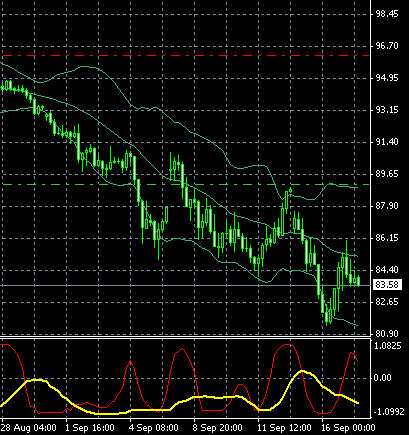Click the 96.70 price scale label
The image size is (409, 435).
[x=387, y=46]
